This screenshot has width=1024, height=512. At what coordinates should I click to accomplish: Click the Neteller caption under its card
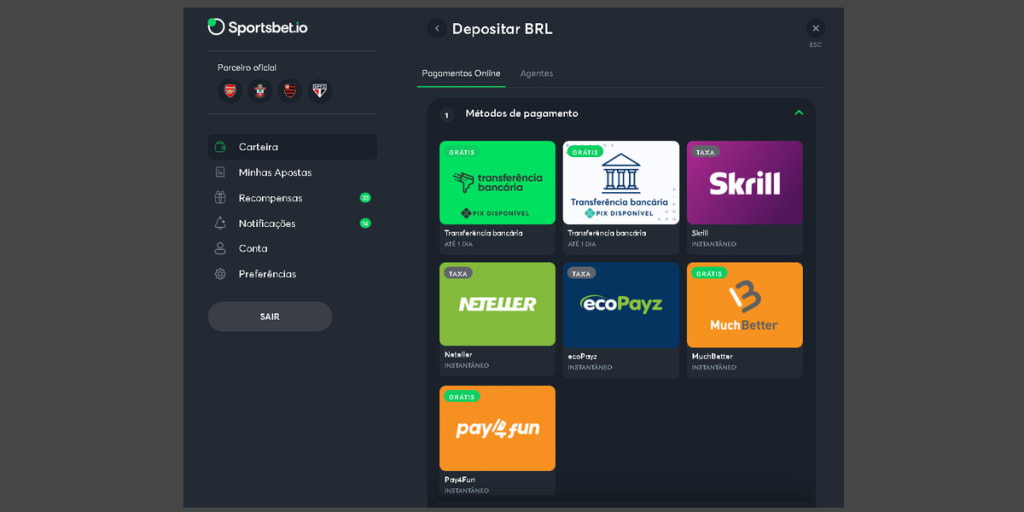click(458, 354)
